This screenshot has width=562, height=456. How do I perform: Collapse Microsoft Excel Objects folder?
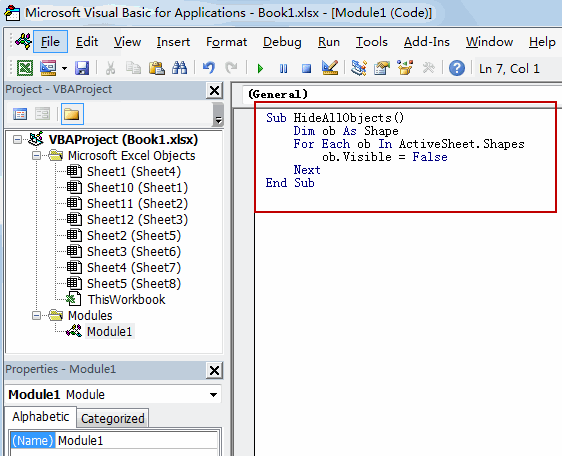point(36,156)
